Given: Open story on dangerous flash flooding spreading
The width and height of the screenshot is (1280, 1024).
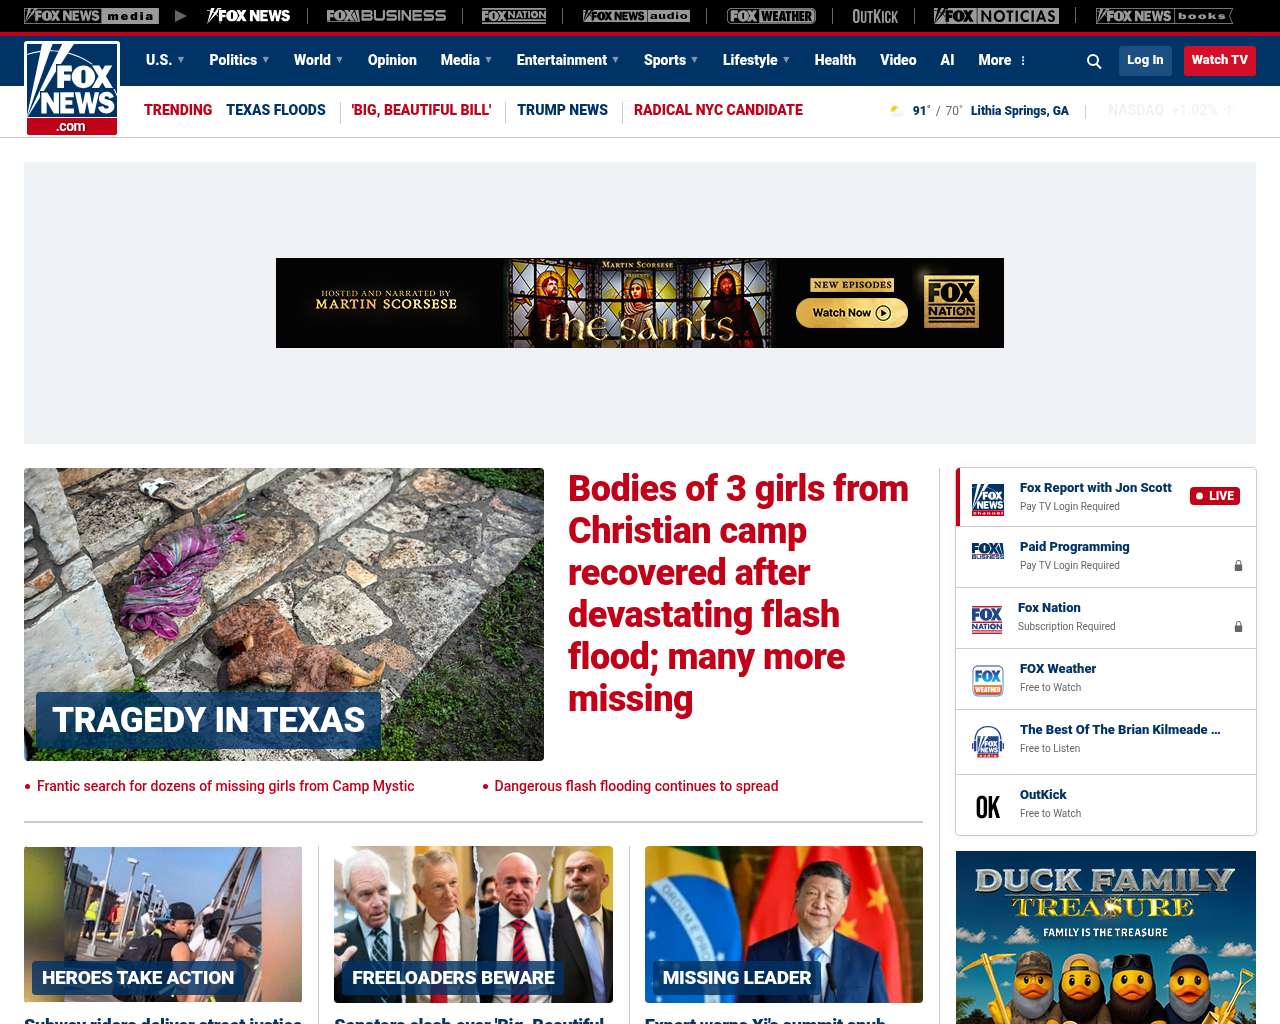Looking at the screenshot, I should [636, 786].
